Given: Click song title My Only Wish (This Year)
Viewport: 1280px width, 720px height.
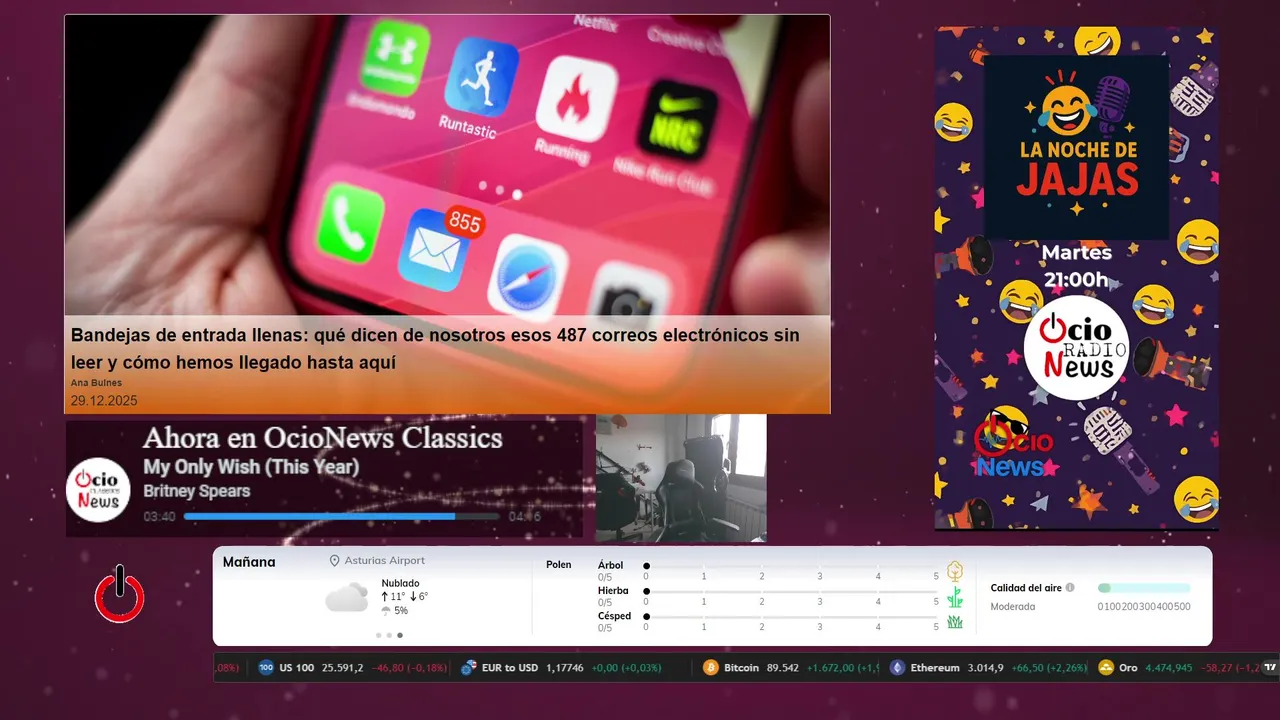Looking at the screenshot, I should coord(251,467).
